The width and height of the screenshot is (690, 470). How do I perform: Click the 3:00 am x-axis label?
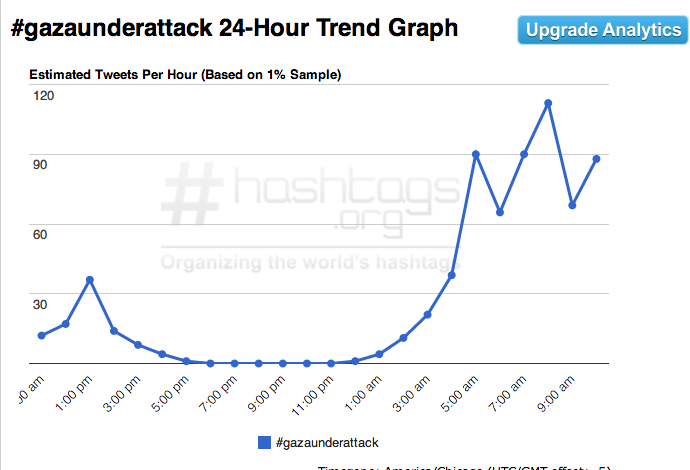413,392
